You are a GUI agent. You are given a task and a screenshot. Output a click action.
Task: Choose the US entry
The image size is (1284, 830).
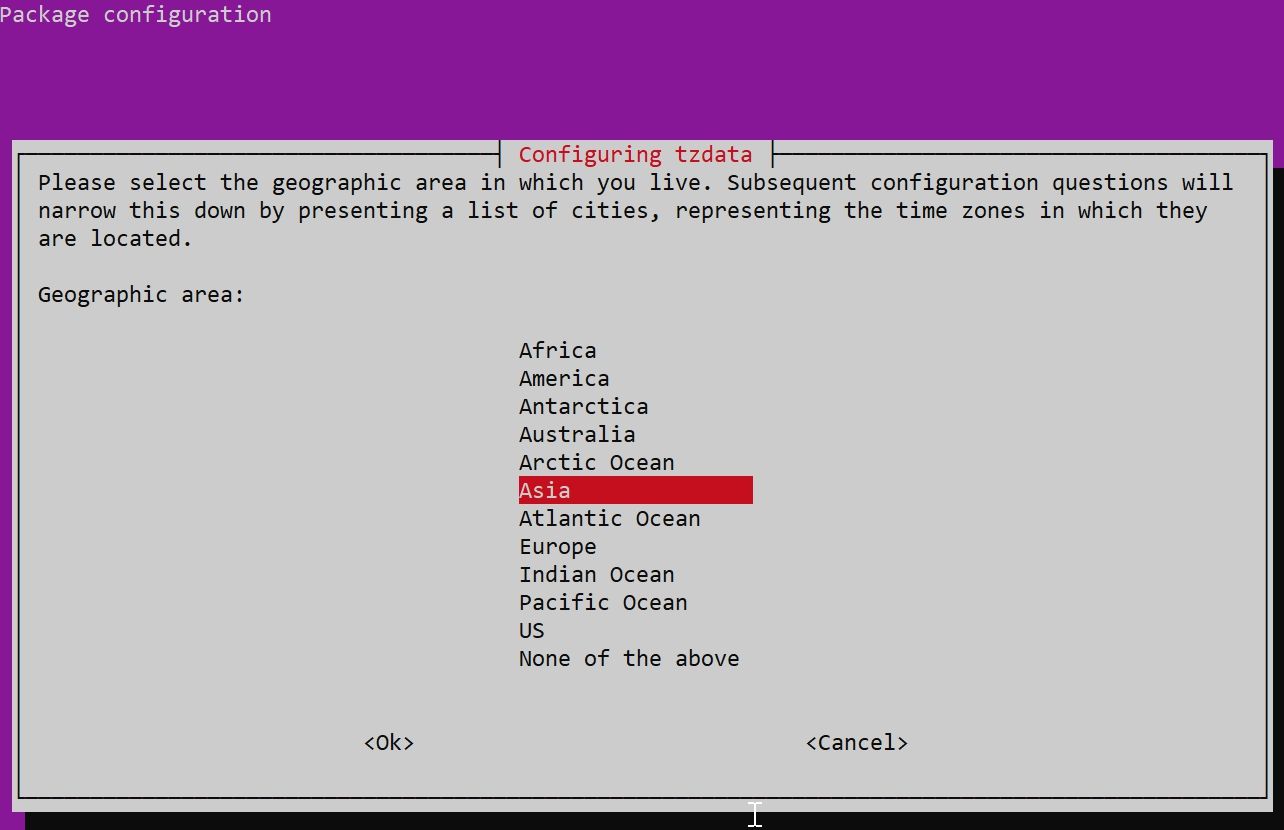[x=531, y=630]
